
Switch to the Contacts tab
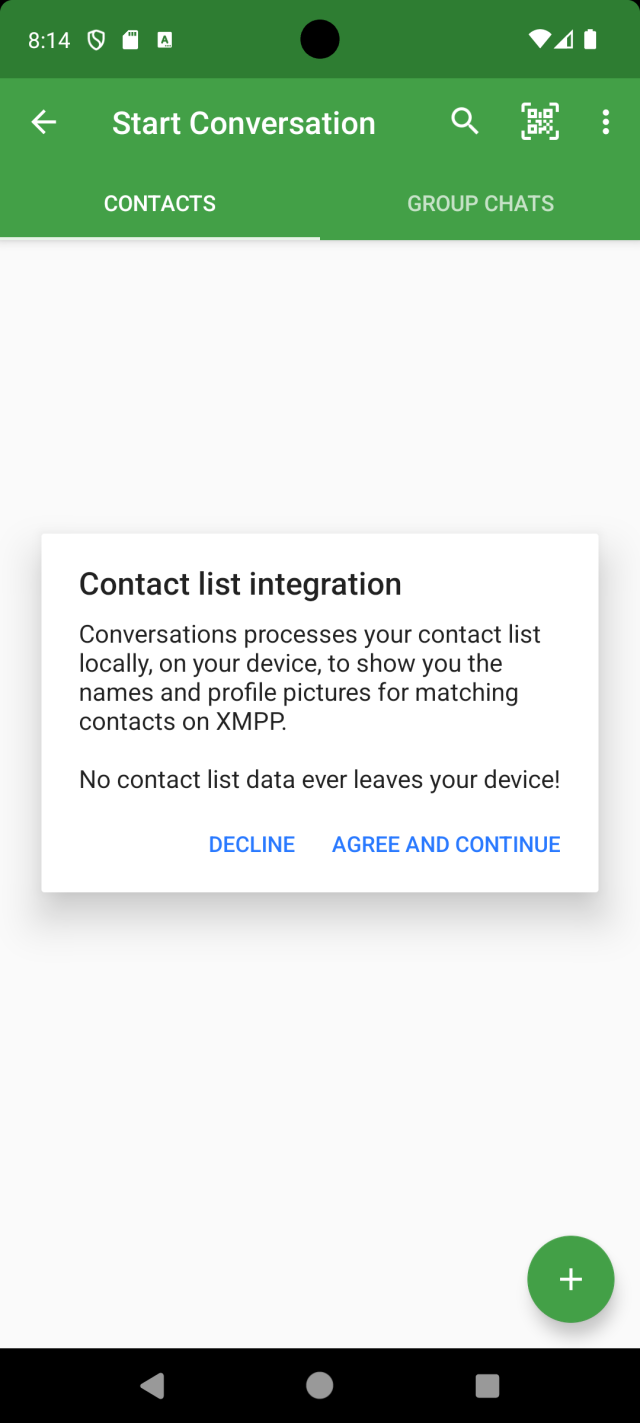tap(160, 204)
